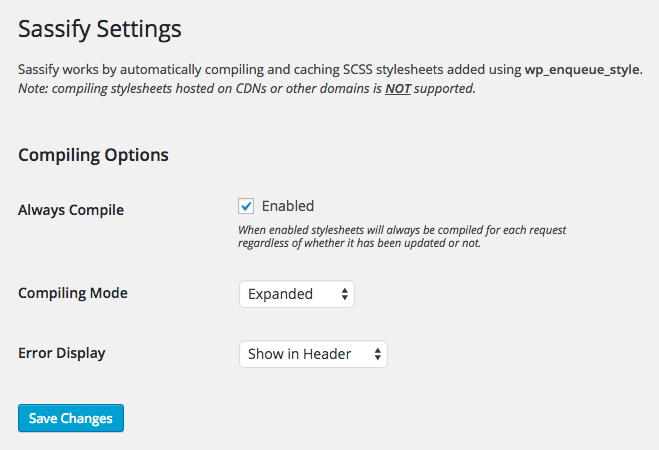
Task: Toggle the Always Compile Enabled checkbox
Action: 246,206
